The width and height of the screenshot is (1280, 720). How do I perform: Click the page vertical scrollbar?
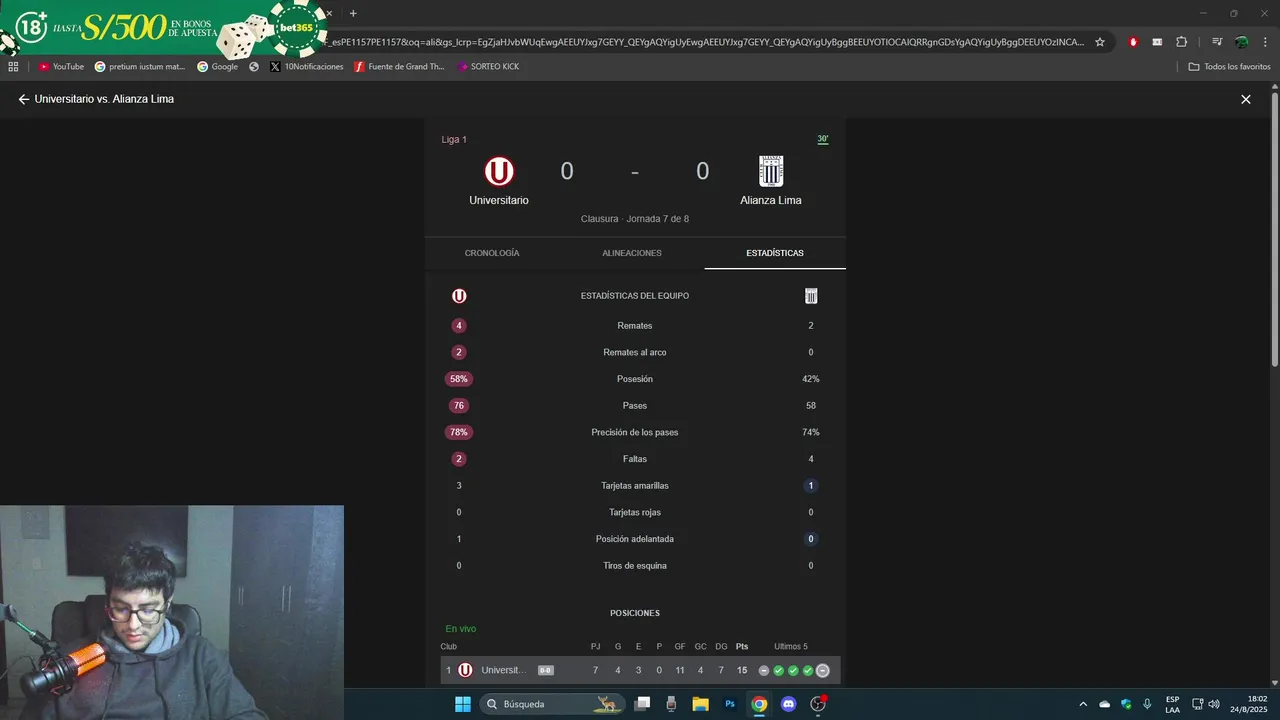(x=1275, y=230)
